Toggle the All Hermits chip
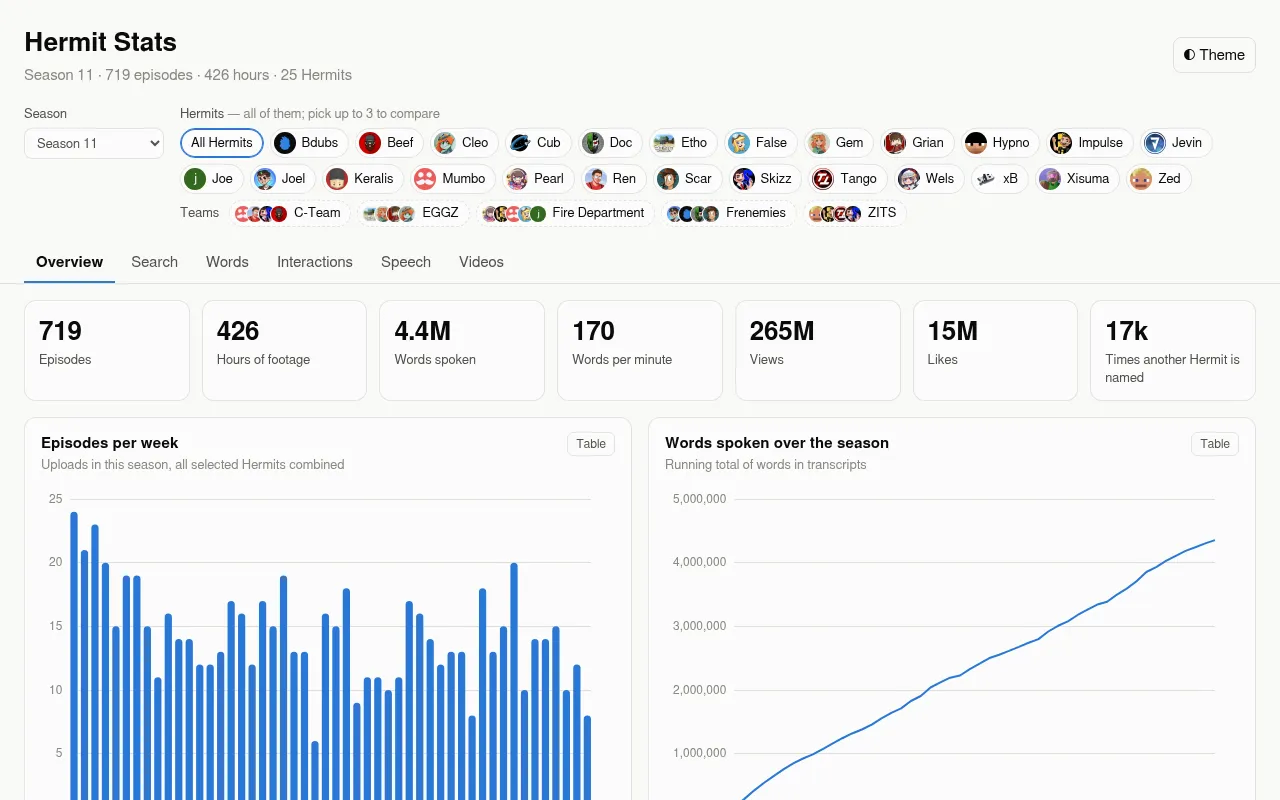The height and width of the screenshot is (800, 1280). (222, 143)
